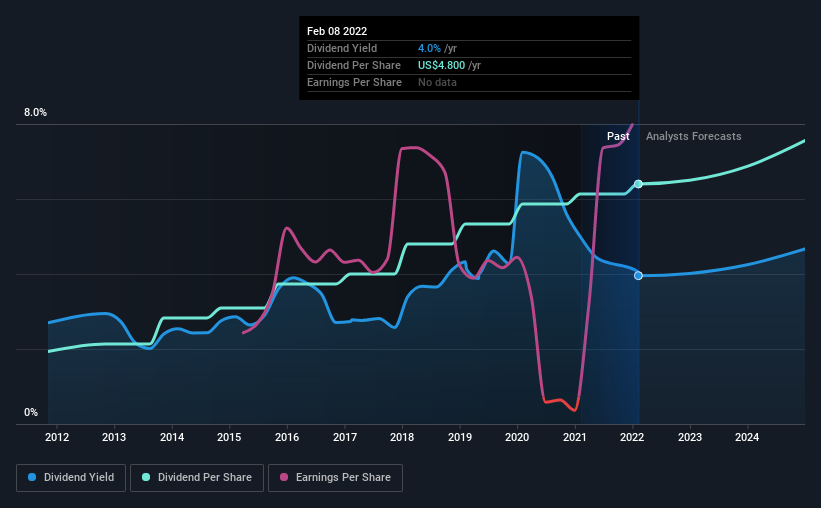
Task: Click the Past region label
Action: point(618,136)
